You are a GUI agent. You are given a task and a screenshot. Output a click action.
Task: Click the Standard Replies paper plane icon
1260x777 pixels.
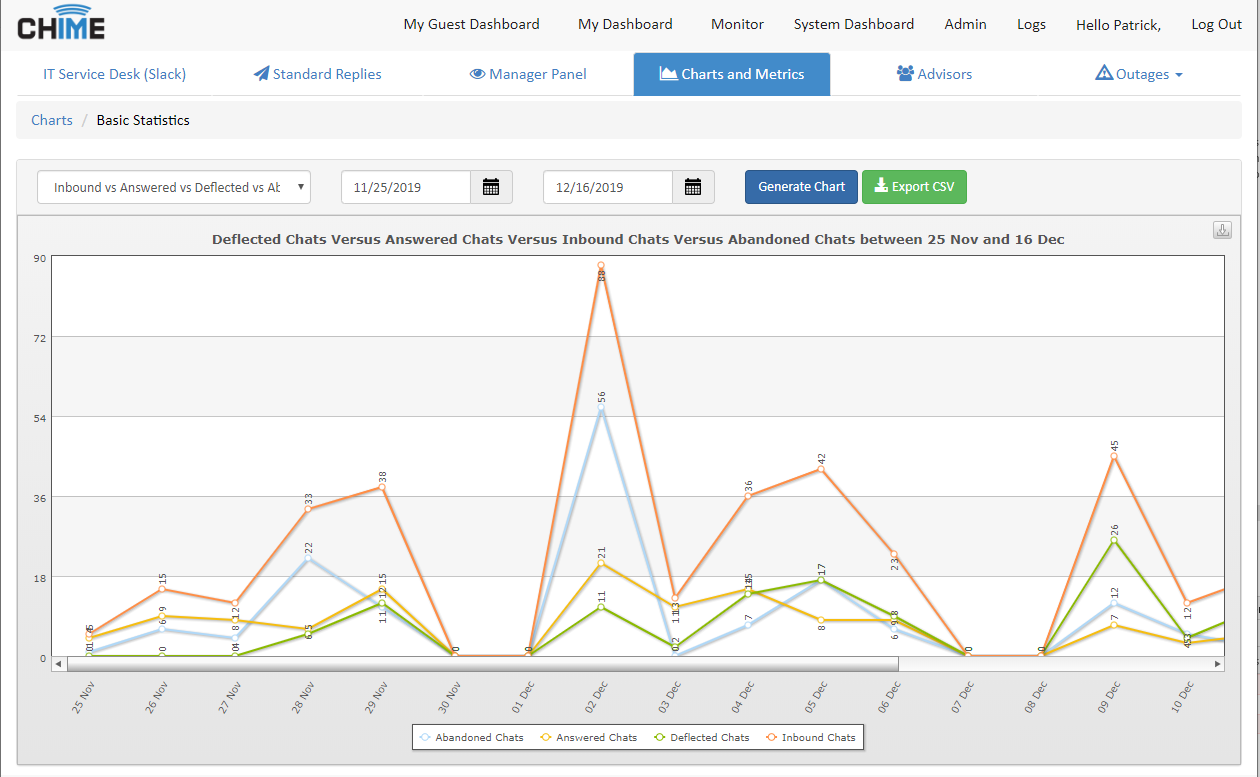click(261, 74)
